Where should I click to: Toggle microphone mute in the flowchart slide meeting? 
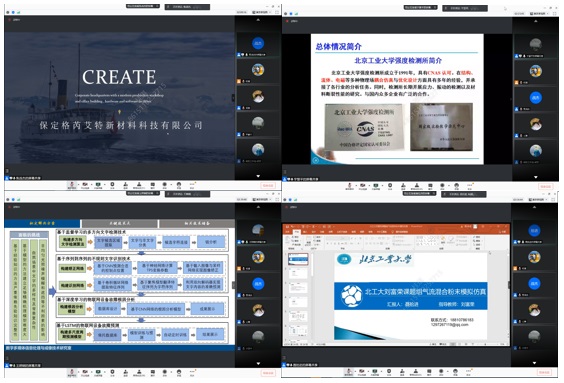[72, 371]
